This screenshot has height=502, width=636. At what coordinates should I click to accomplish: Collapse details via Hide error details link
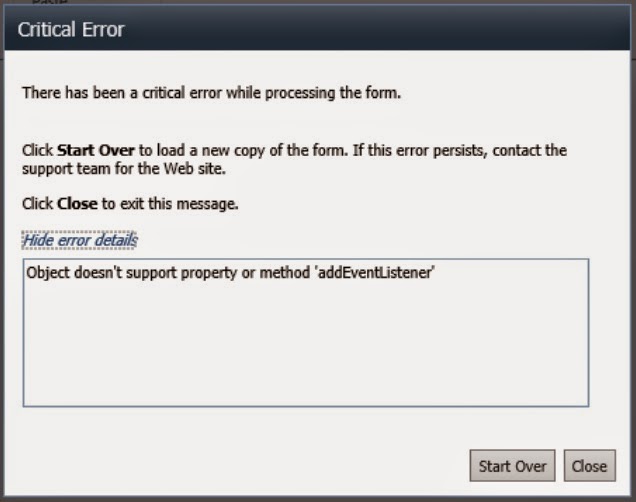click(80, 240)
